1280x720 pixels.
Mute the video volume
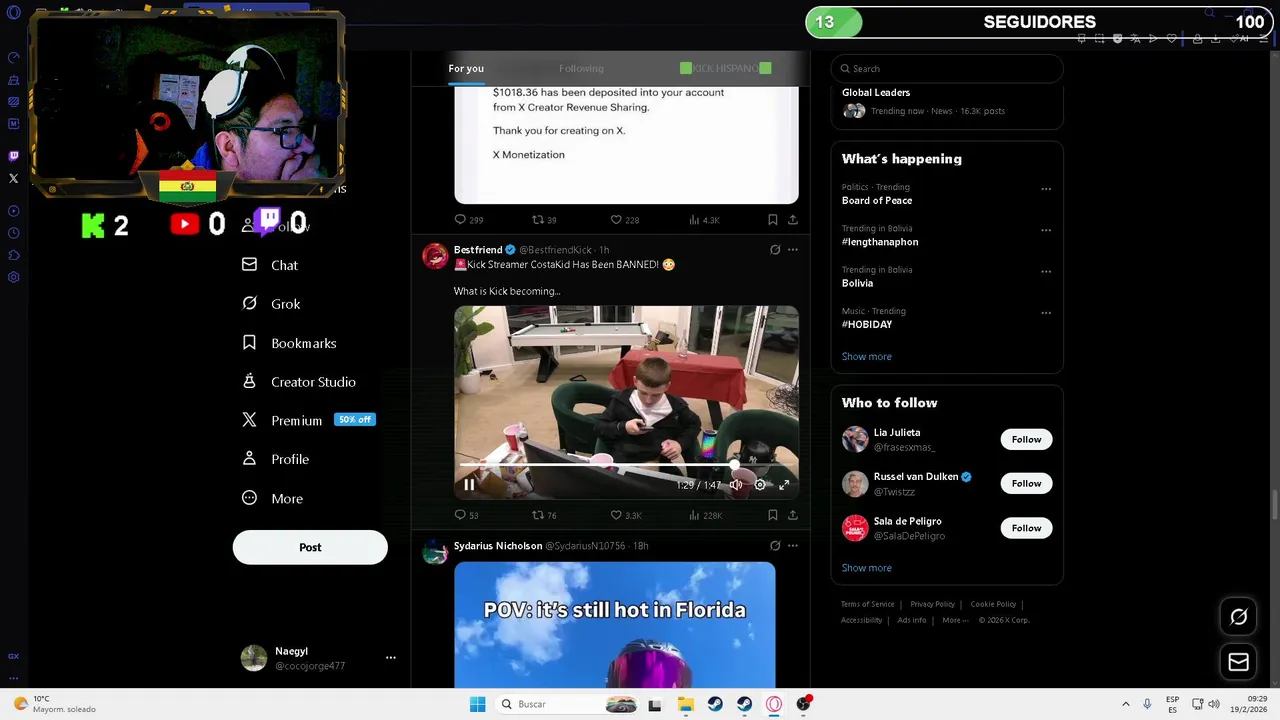point(736,485)
